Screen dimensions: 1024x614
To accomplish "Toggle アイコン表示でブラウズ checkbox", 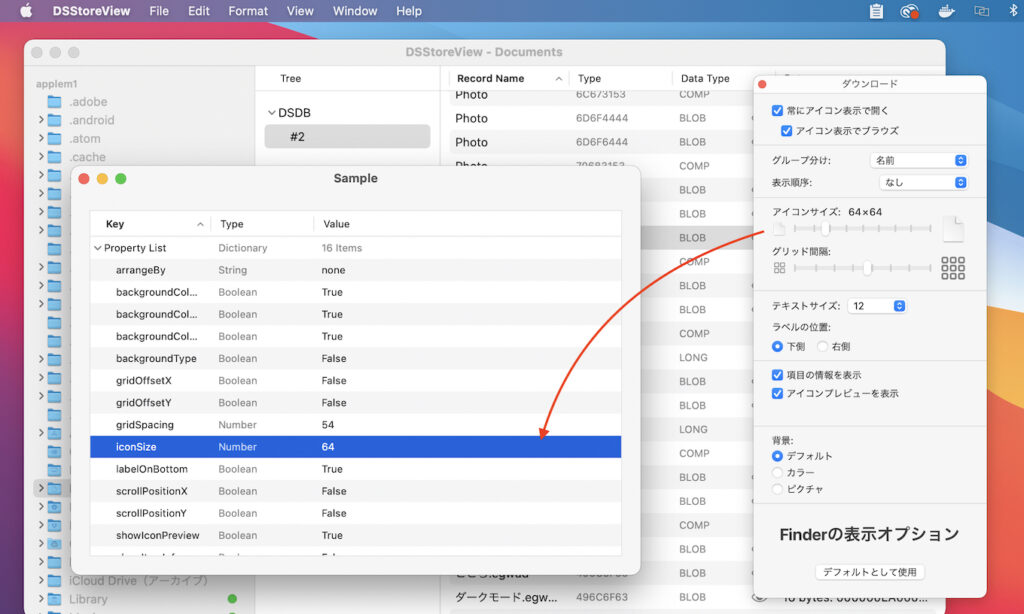I will coord(786,131).
